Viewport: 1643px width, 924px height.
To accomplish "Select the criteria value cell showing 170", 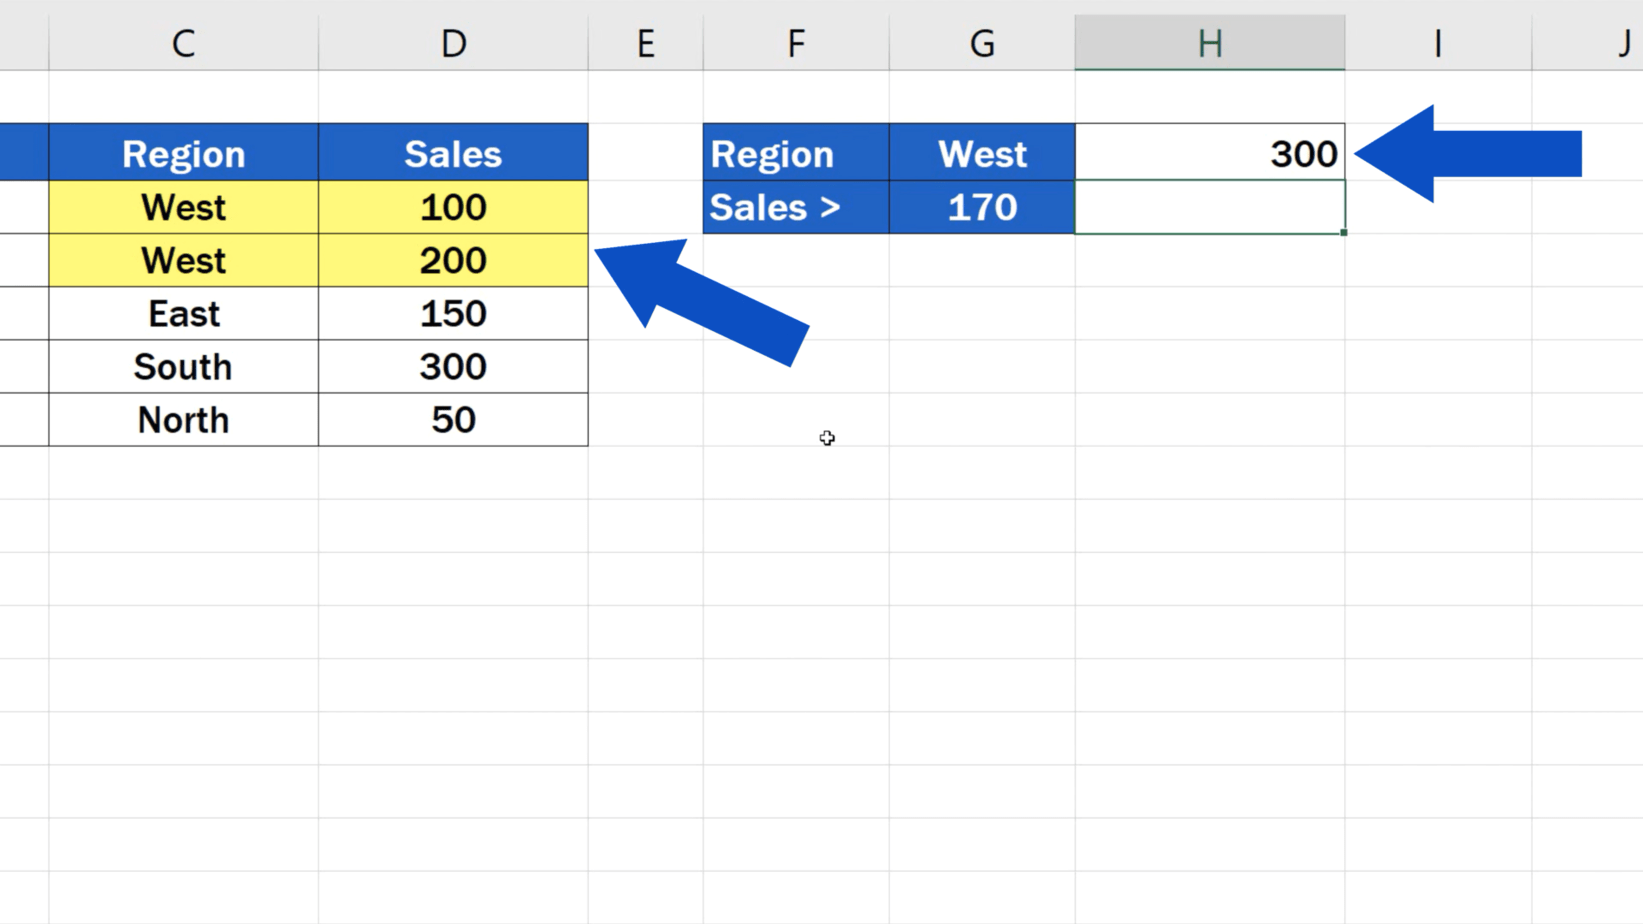I will [981, 207].
